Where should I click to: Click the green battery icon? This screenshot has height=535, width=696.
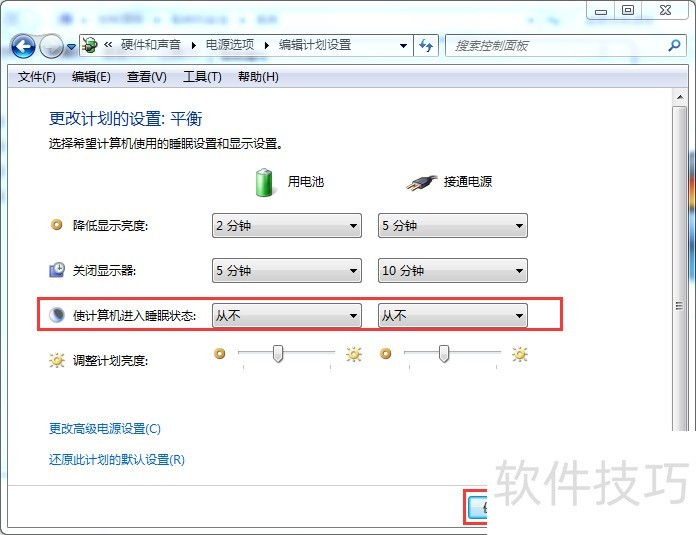pyautogui.click(x=264, y=182)
